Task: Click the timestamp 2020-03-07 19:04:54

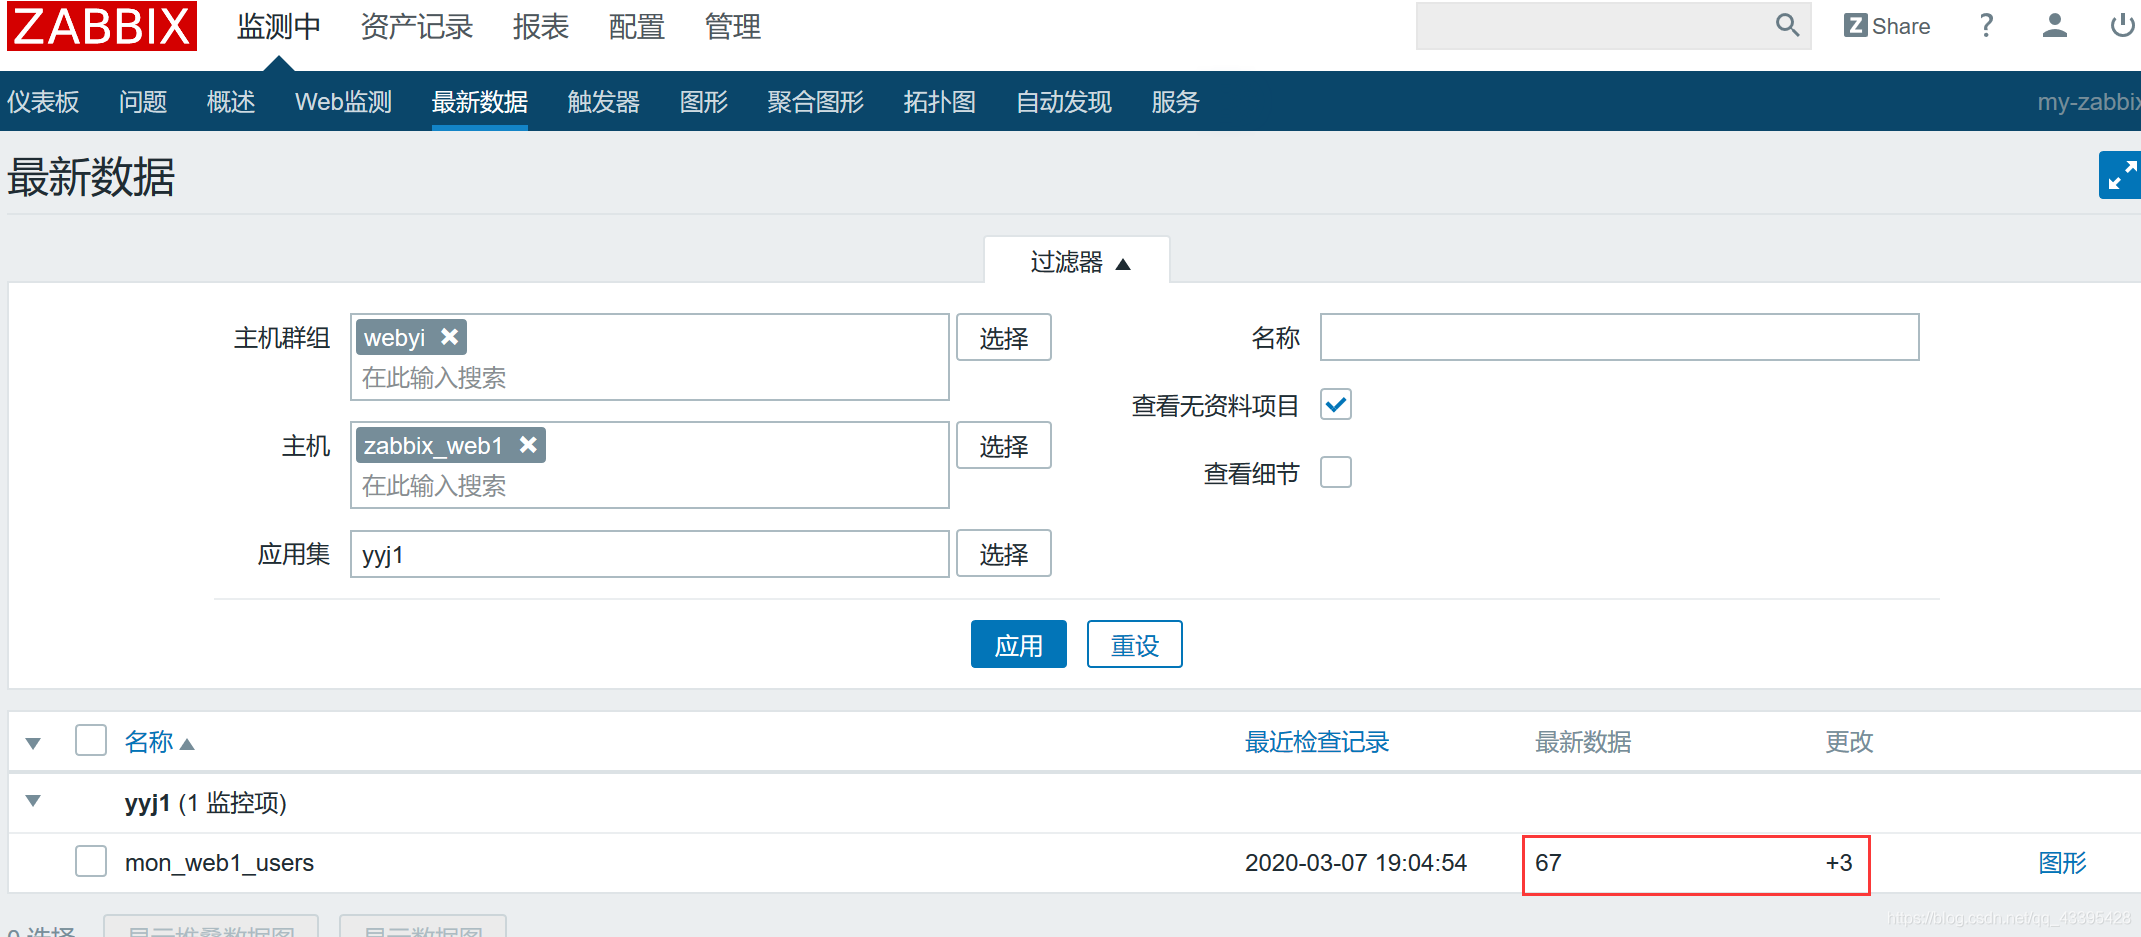Action: [1356, 863]
